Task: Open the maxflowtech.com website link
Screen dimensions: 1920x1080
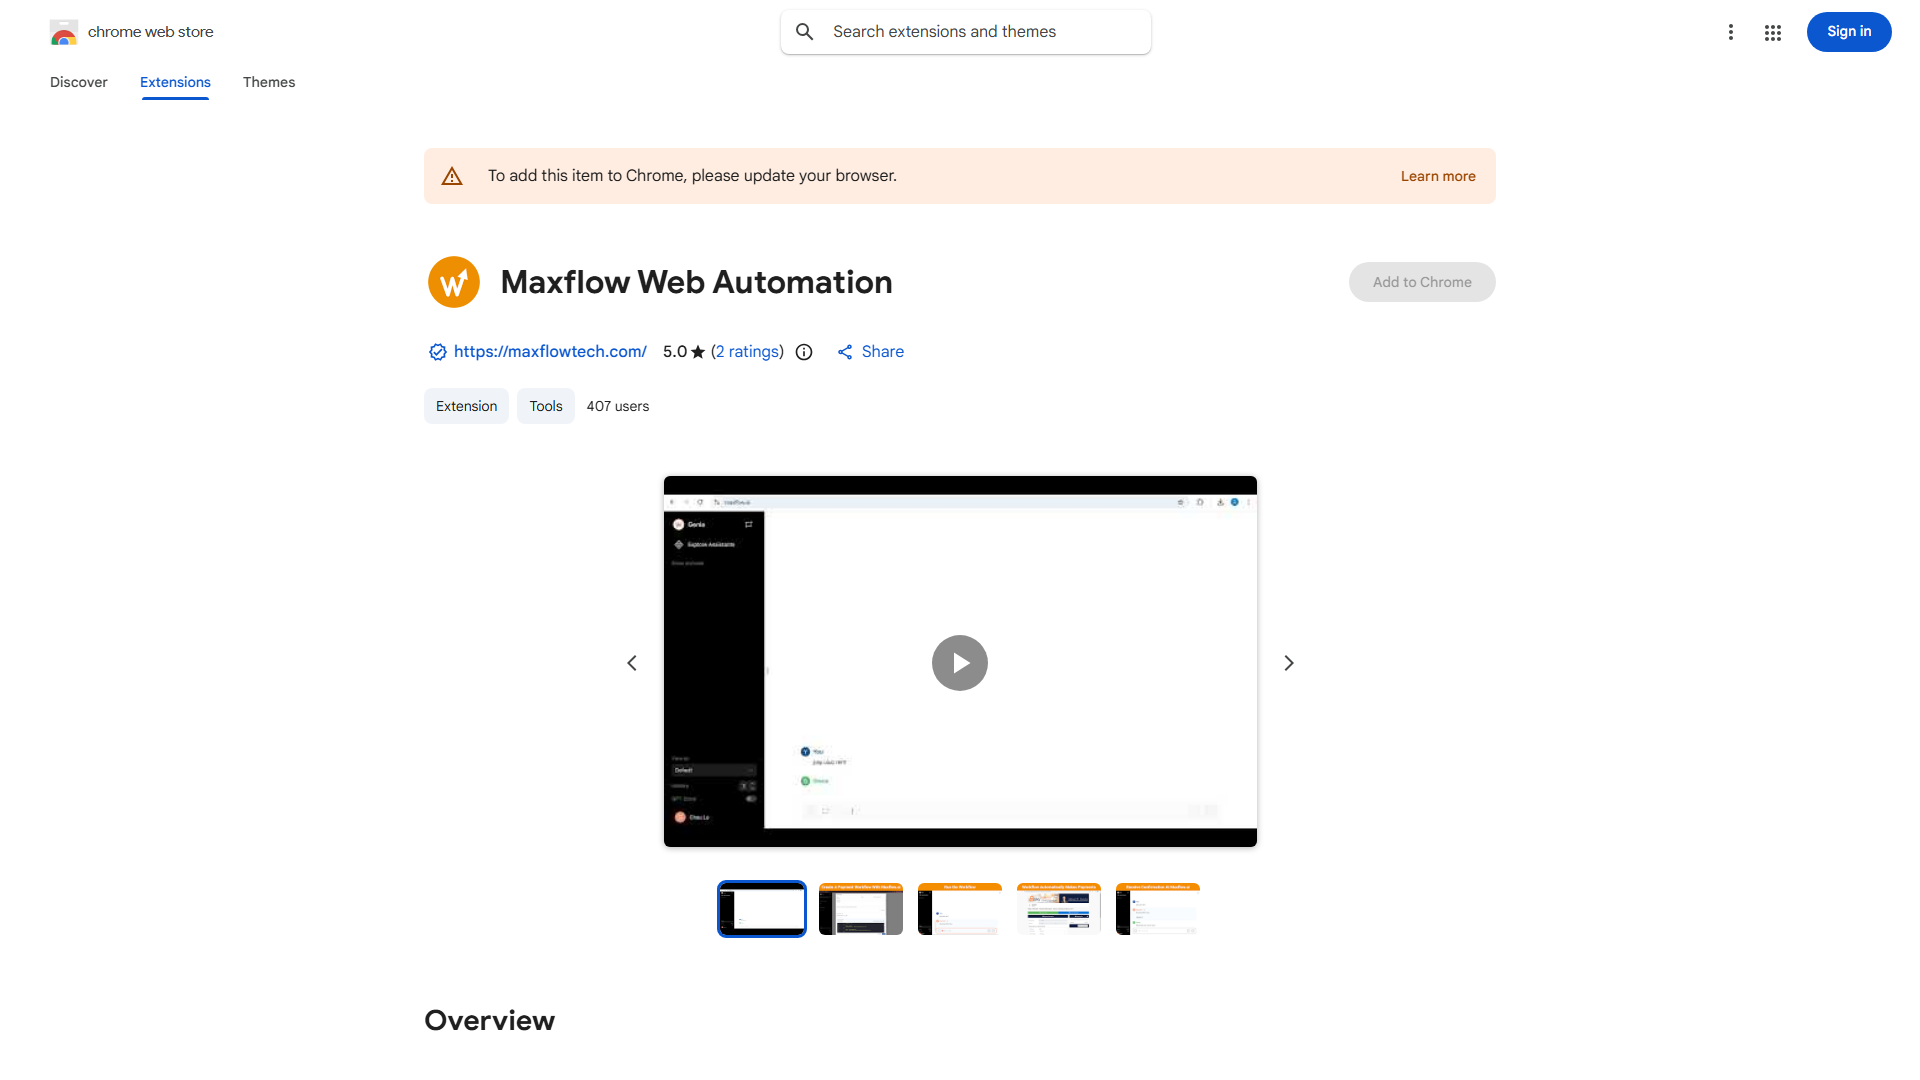Action: click(550, 351)
